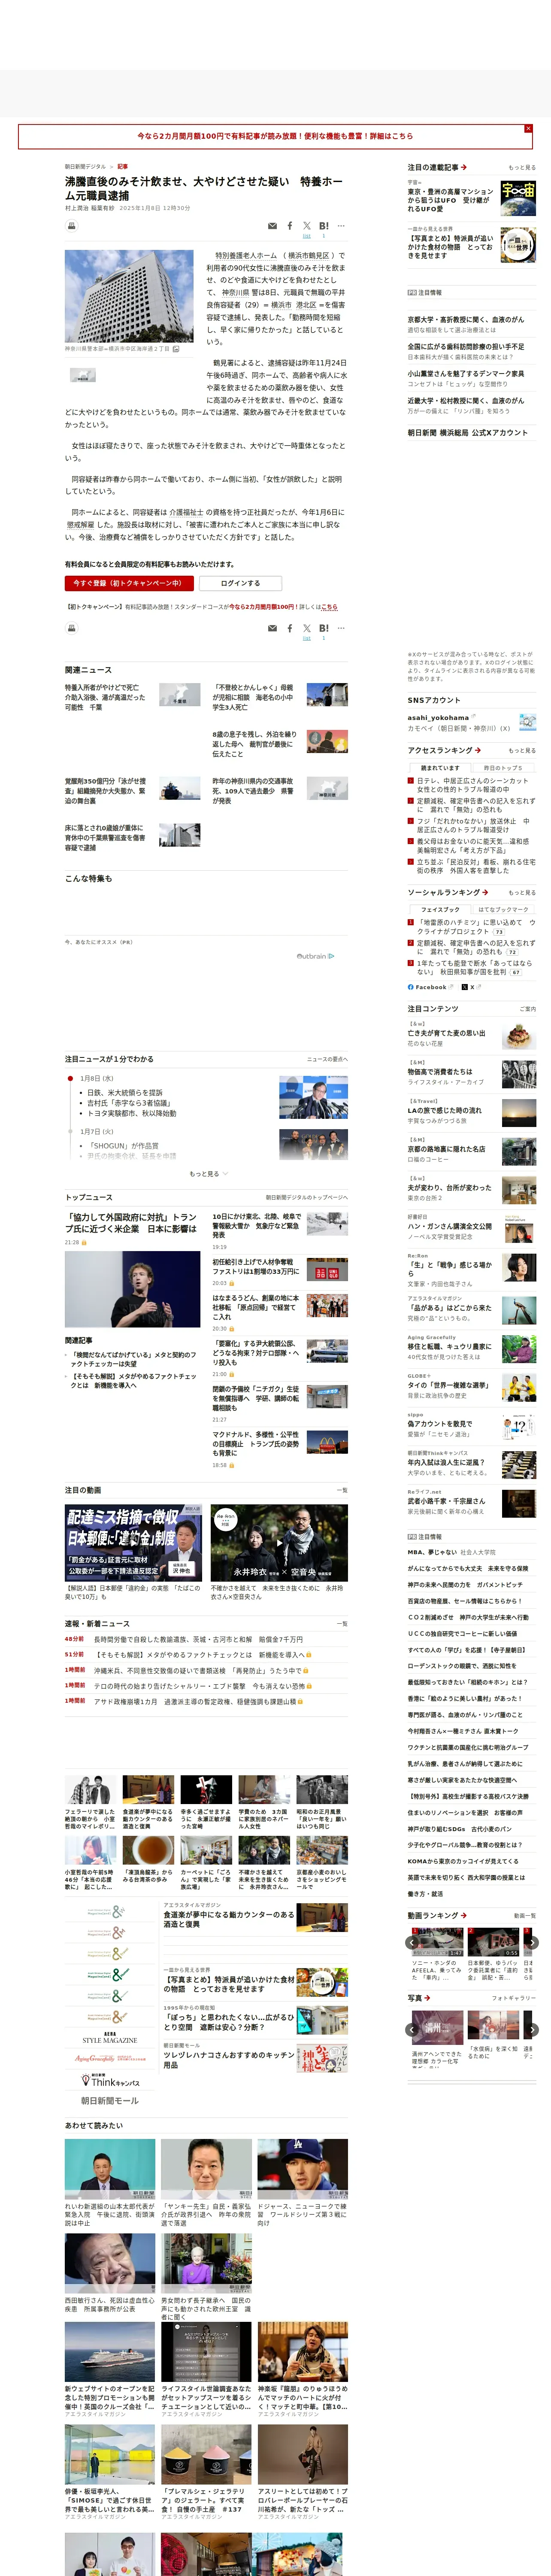Open the こちら campaign details link
Viewport: 551px width, 2576px height.
330,607
